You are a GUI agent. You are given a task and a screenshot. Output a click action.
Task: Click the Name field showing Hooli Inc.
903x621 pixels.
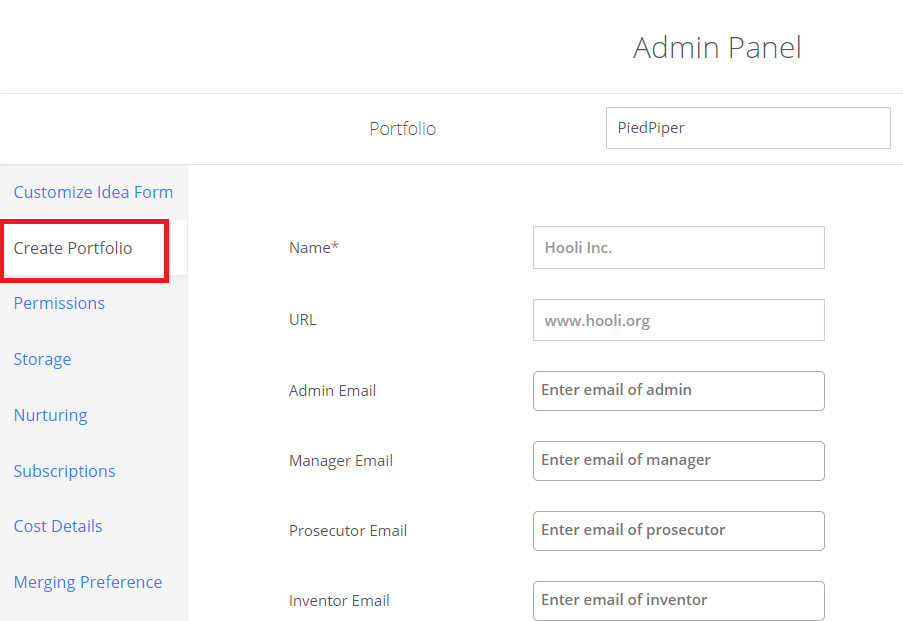[678, 248]
